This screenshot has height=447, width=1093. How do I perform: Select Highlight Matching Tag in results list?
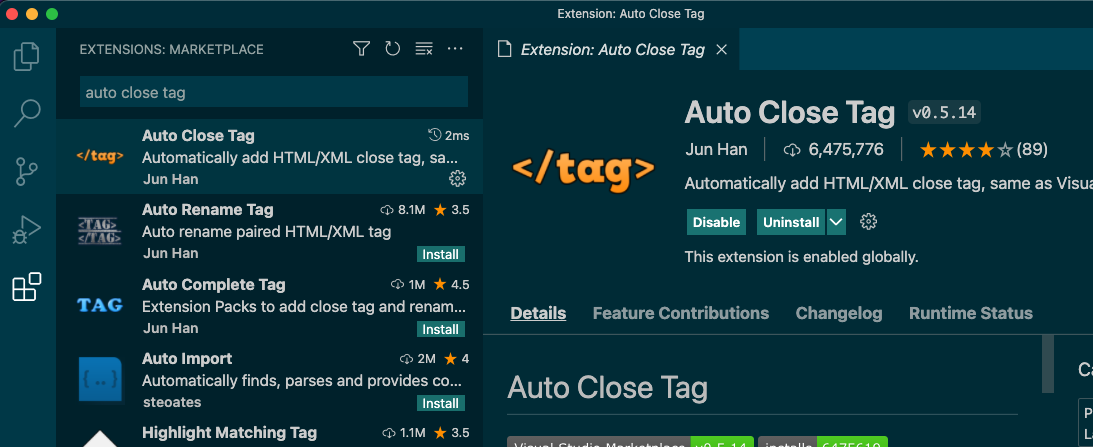click(x=269, y=432)
